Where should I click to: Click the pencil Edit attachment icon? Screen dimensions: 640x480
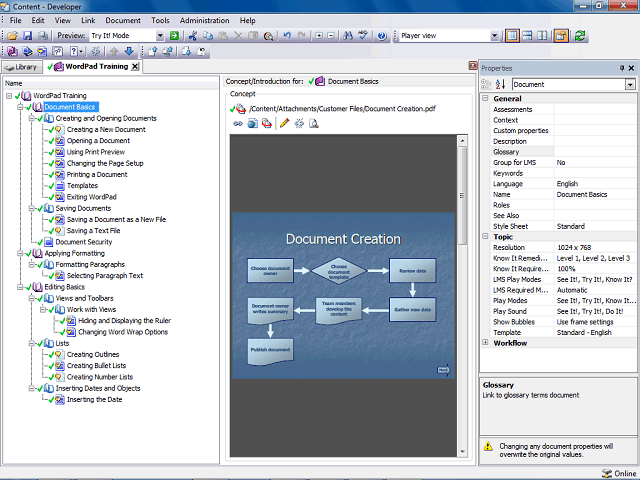(x=284, y=123)
